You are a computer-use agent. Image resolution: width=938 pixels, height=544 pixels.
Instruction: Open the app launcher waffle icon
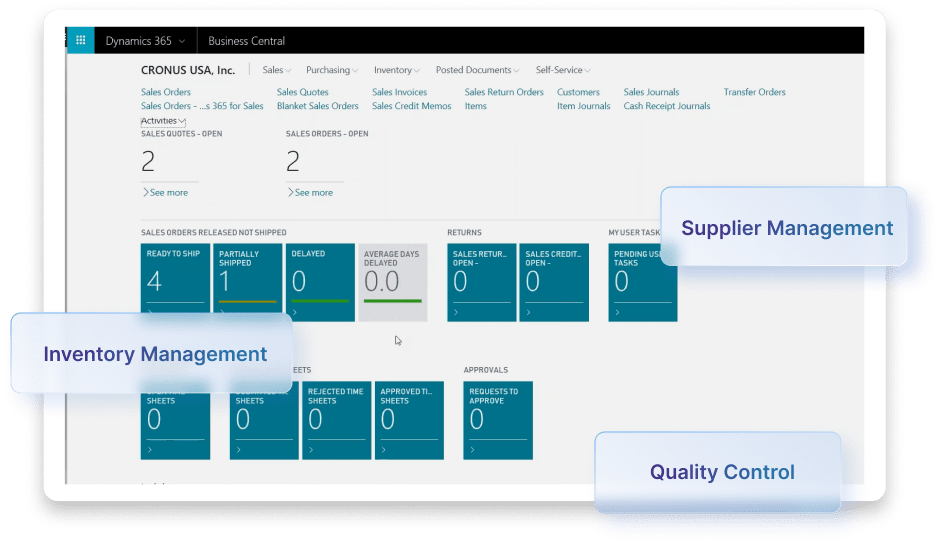coord(80,41)
